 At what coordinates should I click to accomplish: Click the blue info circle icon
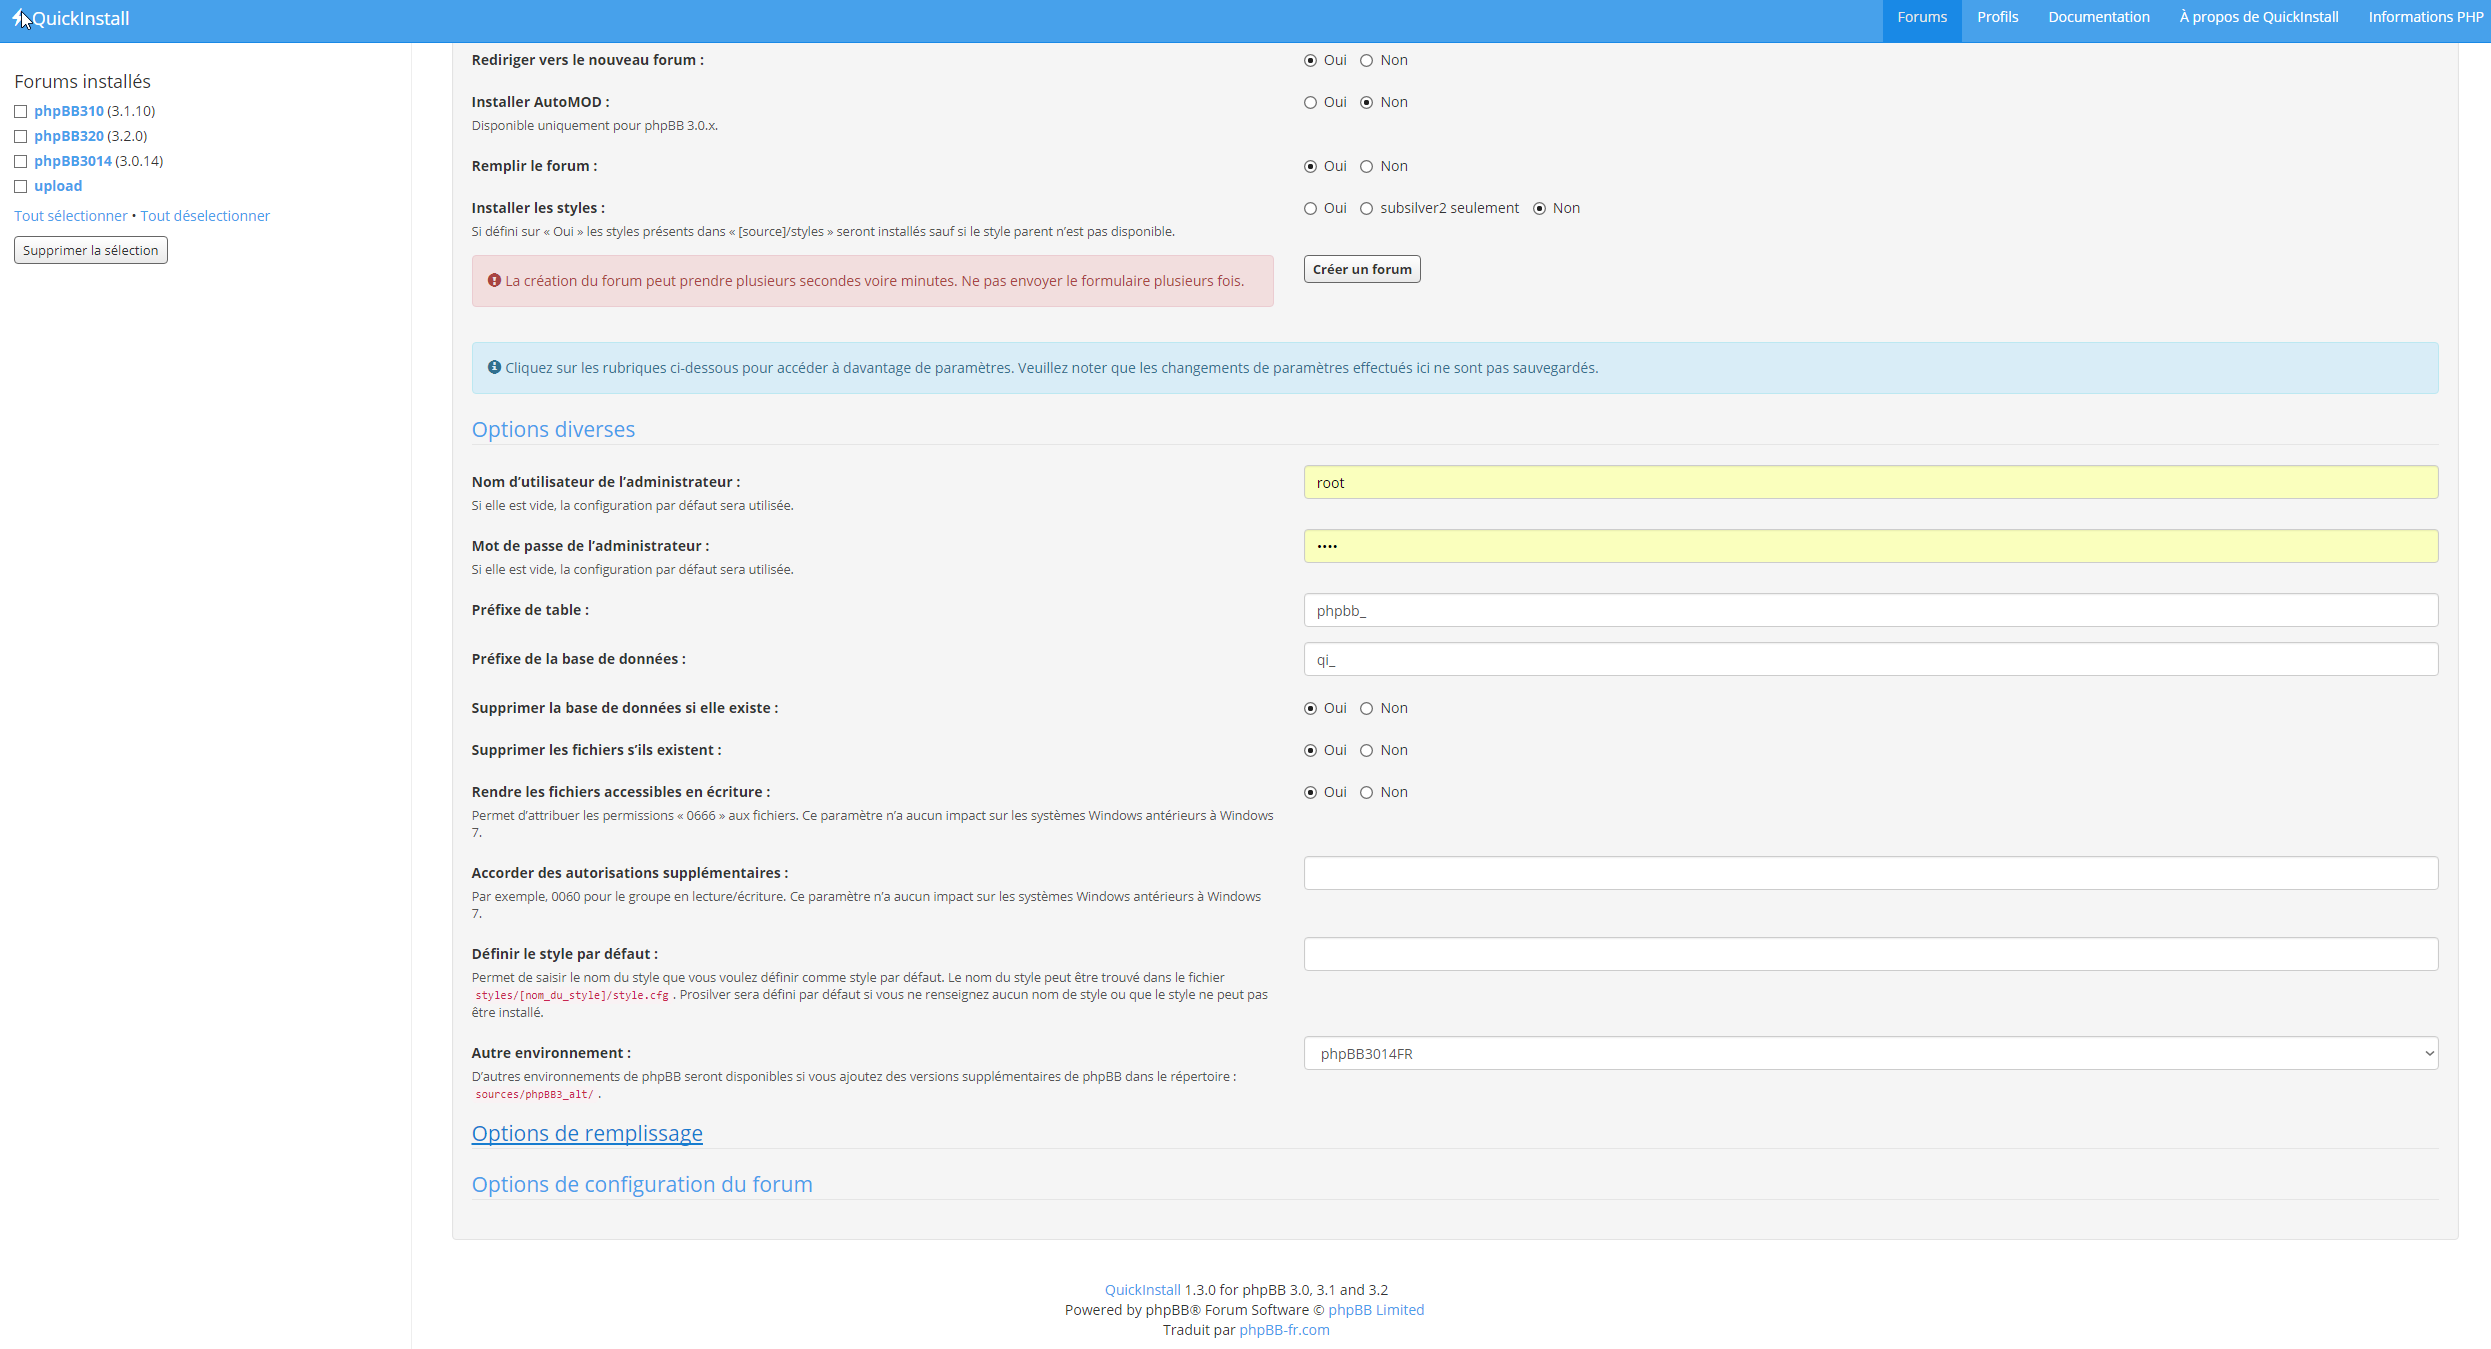[494, 368]
